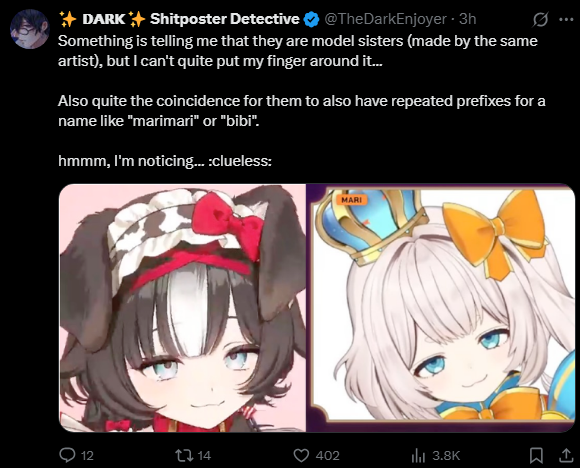The image size is (580, 468).
Task: Click the repost count 14
Action: (x=204, y=455)
